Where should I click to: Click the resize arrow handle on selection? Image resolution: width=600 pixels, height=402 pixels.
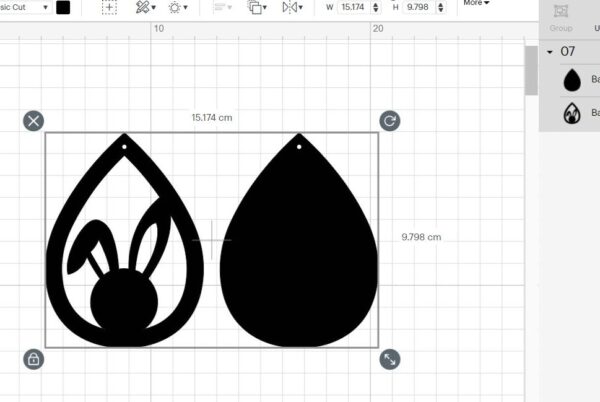pos(390,358)
